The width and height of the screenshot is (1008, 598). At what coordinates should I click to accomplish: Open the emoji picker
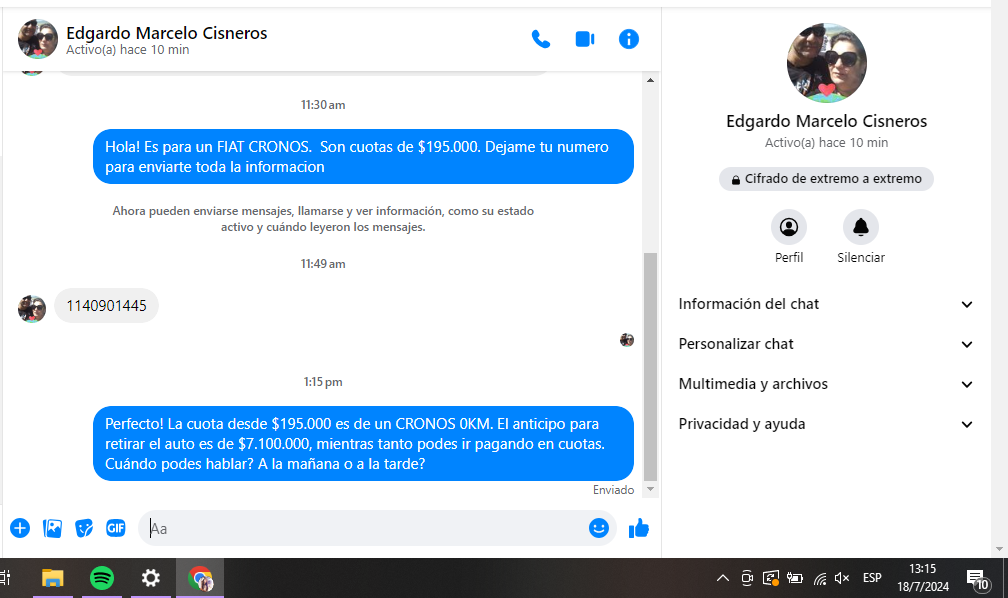click(599, 528)
